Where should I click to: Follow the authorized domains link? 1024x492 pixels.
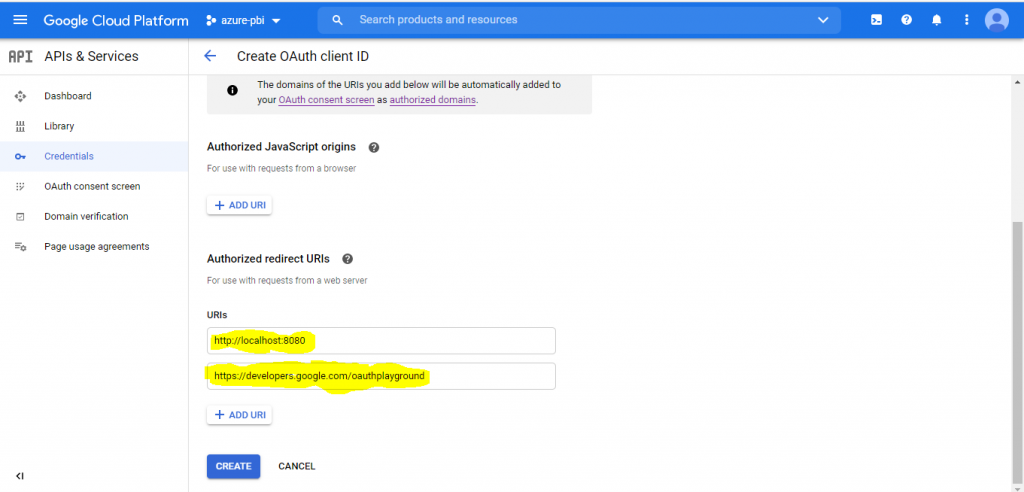432,100
